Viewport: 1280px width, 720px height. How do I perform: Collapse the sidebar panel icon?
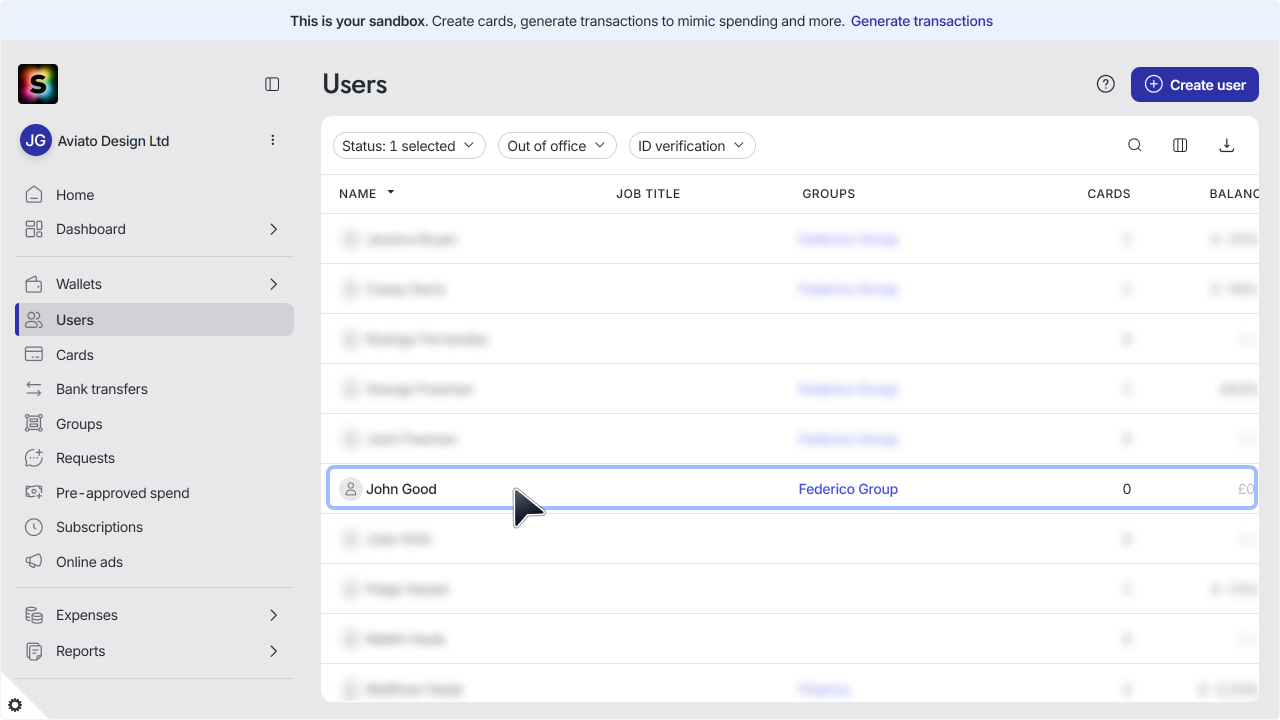(x=272, y=84)
